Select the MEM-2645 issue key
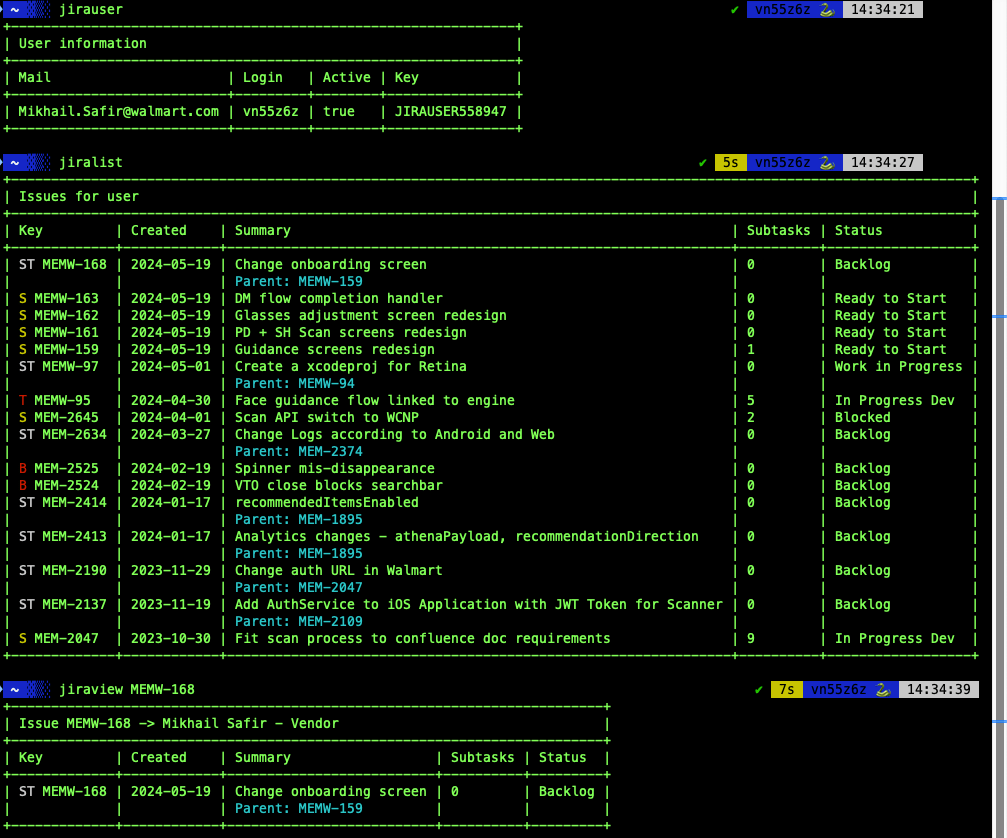The height and width of the screenshot is (838, 1007). coord(66,417)
